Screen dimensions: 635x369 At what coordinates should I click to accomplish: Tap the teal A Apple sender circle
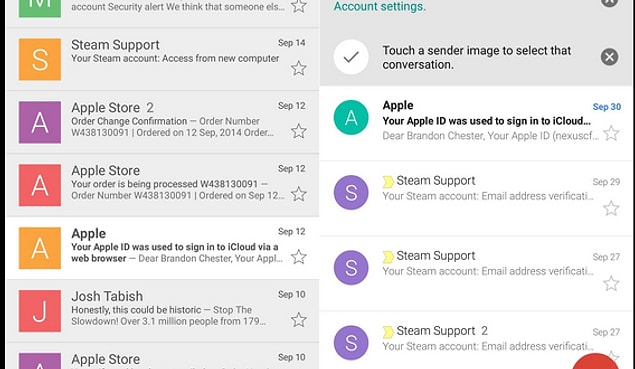351,117
